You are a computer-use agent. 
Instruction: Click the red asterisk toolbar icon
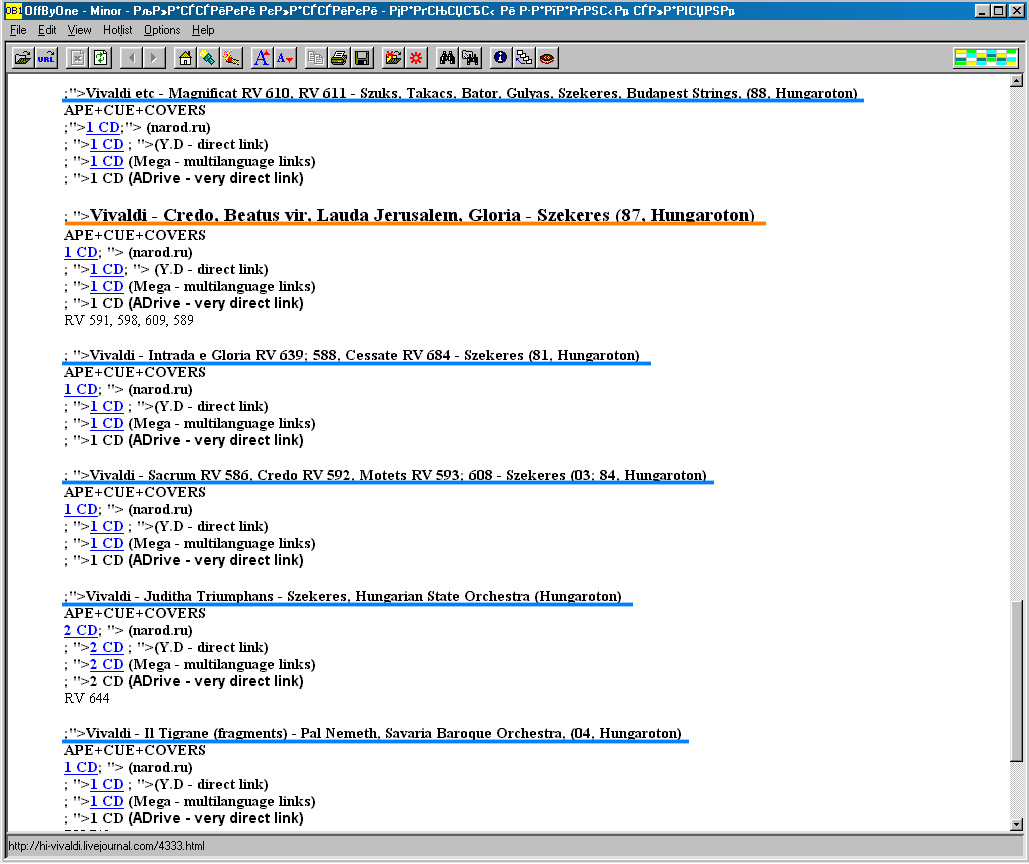416,58
